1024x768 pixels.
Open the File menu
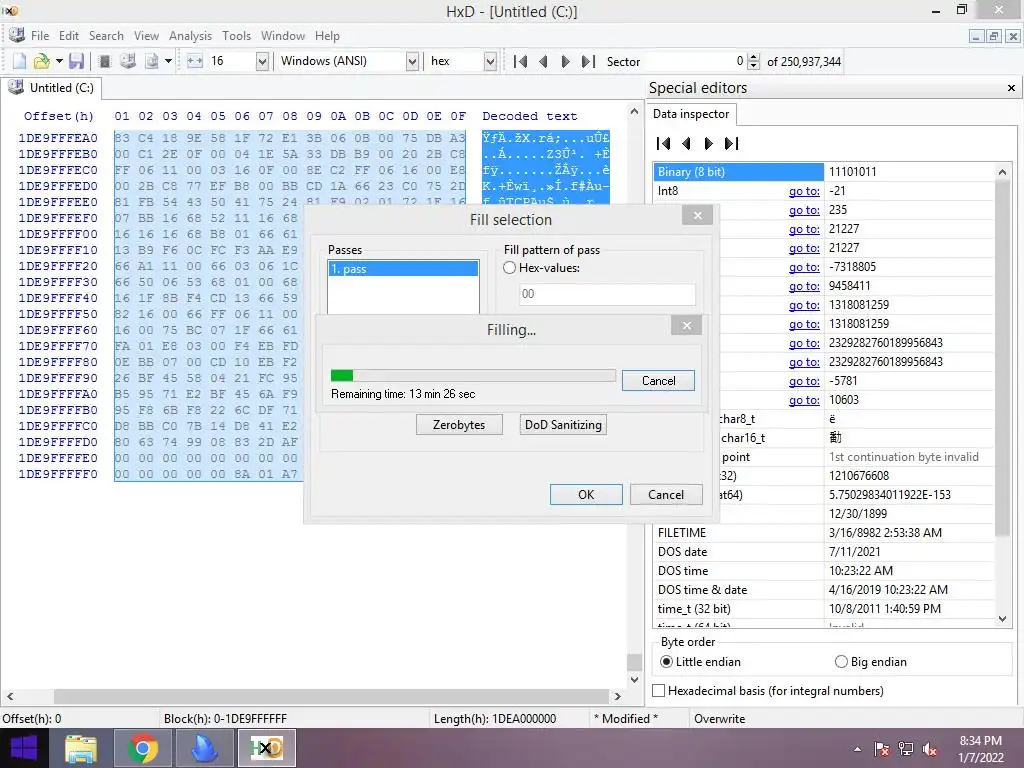click(x=40, y=36)
